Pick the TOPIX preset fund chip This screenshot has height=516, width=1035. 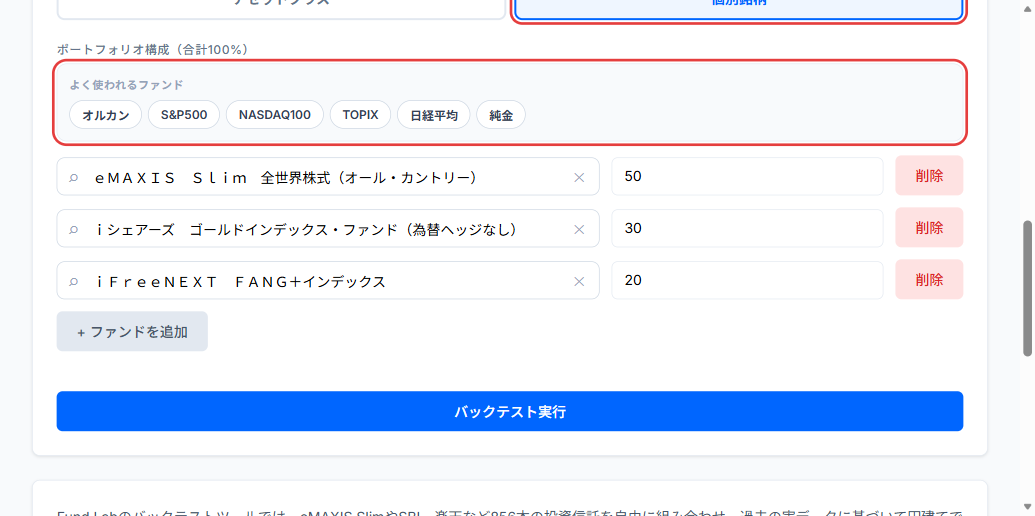360,115
